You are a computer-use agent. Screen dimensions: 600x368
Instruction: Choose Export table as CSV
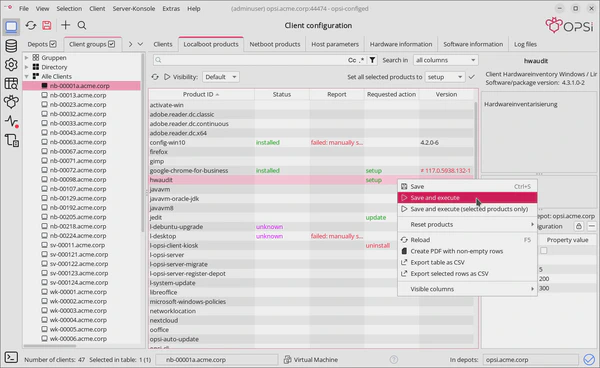[467, 262]
